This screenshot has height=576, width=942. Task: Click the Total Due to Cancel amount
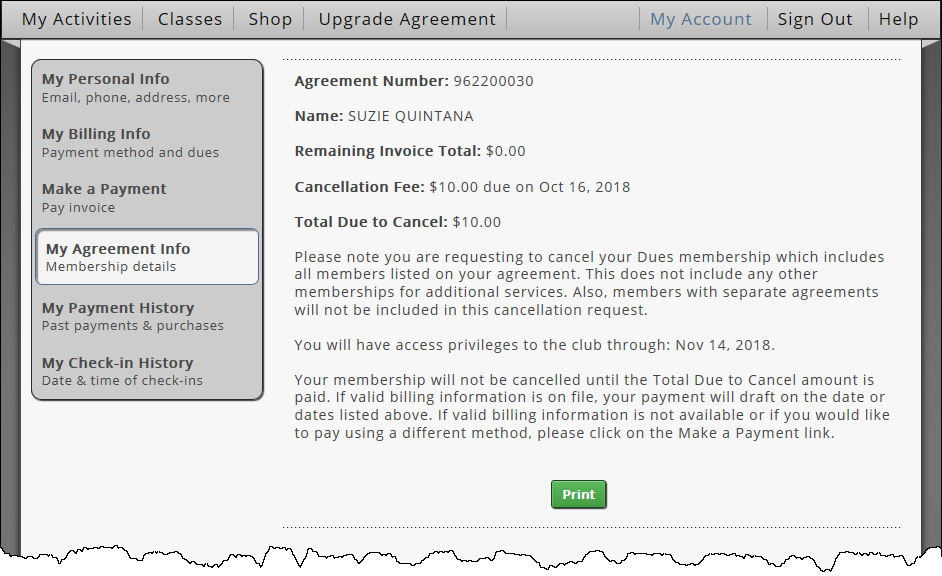click(x=476, y=222)
